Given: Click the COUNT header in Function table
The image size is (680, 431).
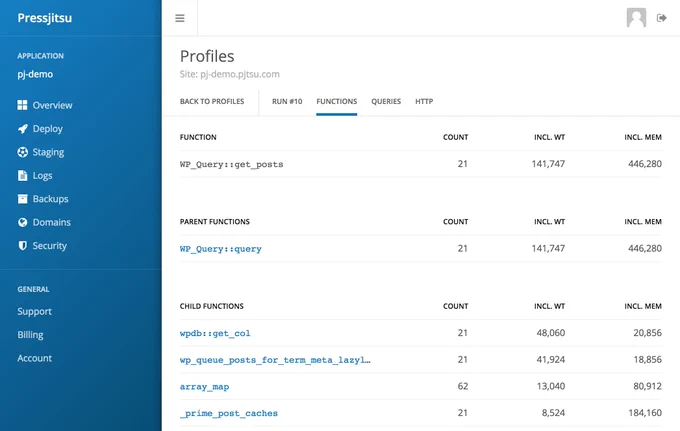Looking at the screenshot, I should (x=455, y=137).
